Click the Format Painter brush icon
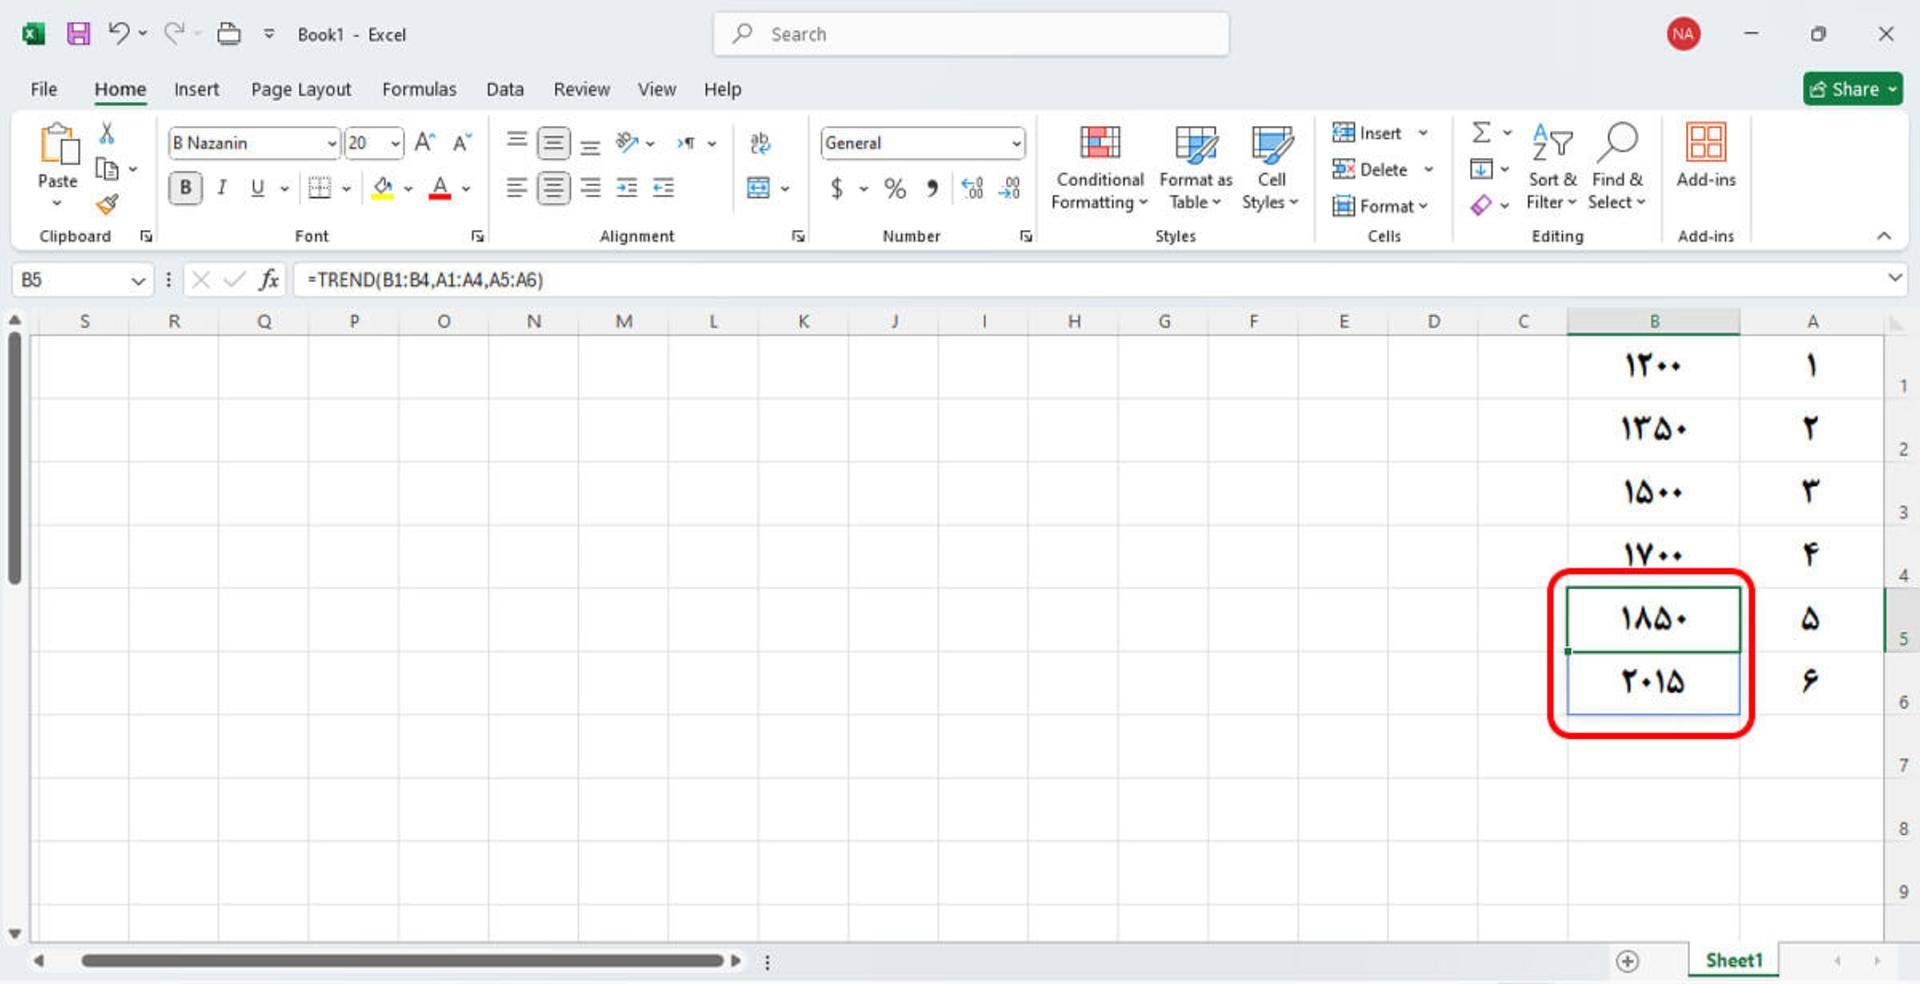 (x=107, y=204)
